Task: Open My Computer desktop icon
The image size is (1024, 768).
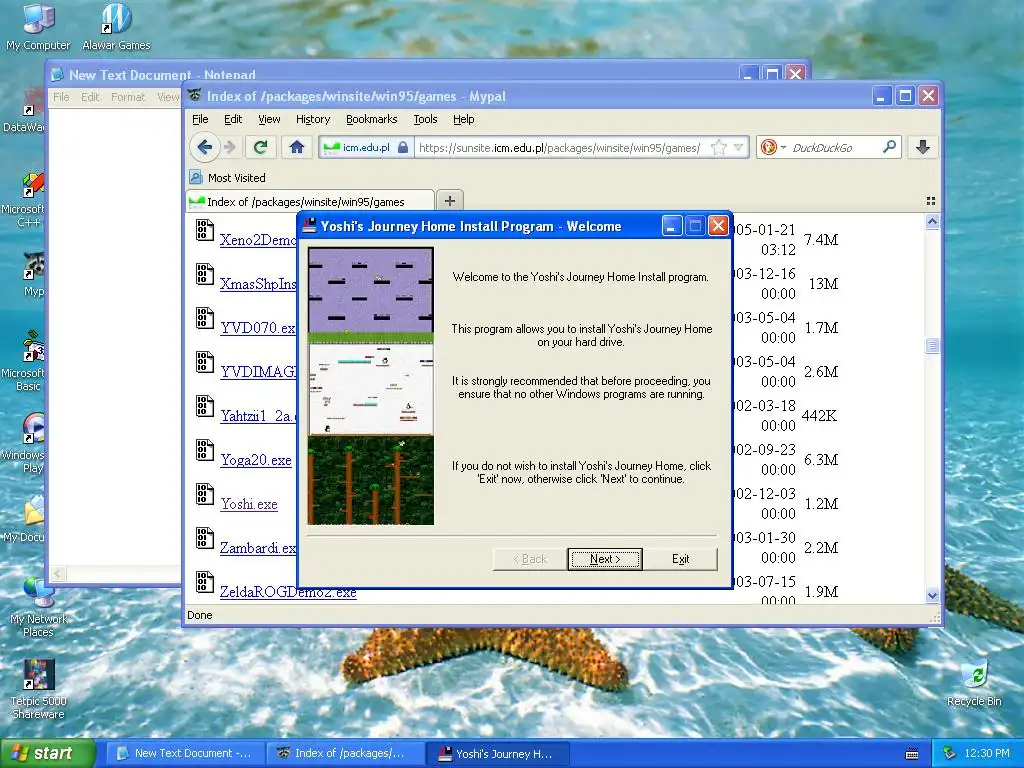Action: 38,27
